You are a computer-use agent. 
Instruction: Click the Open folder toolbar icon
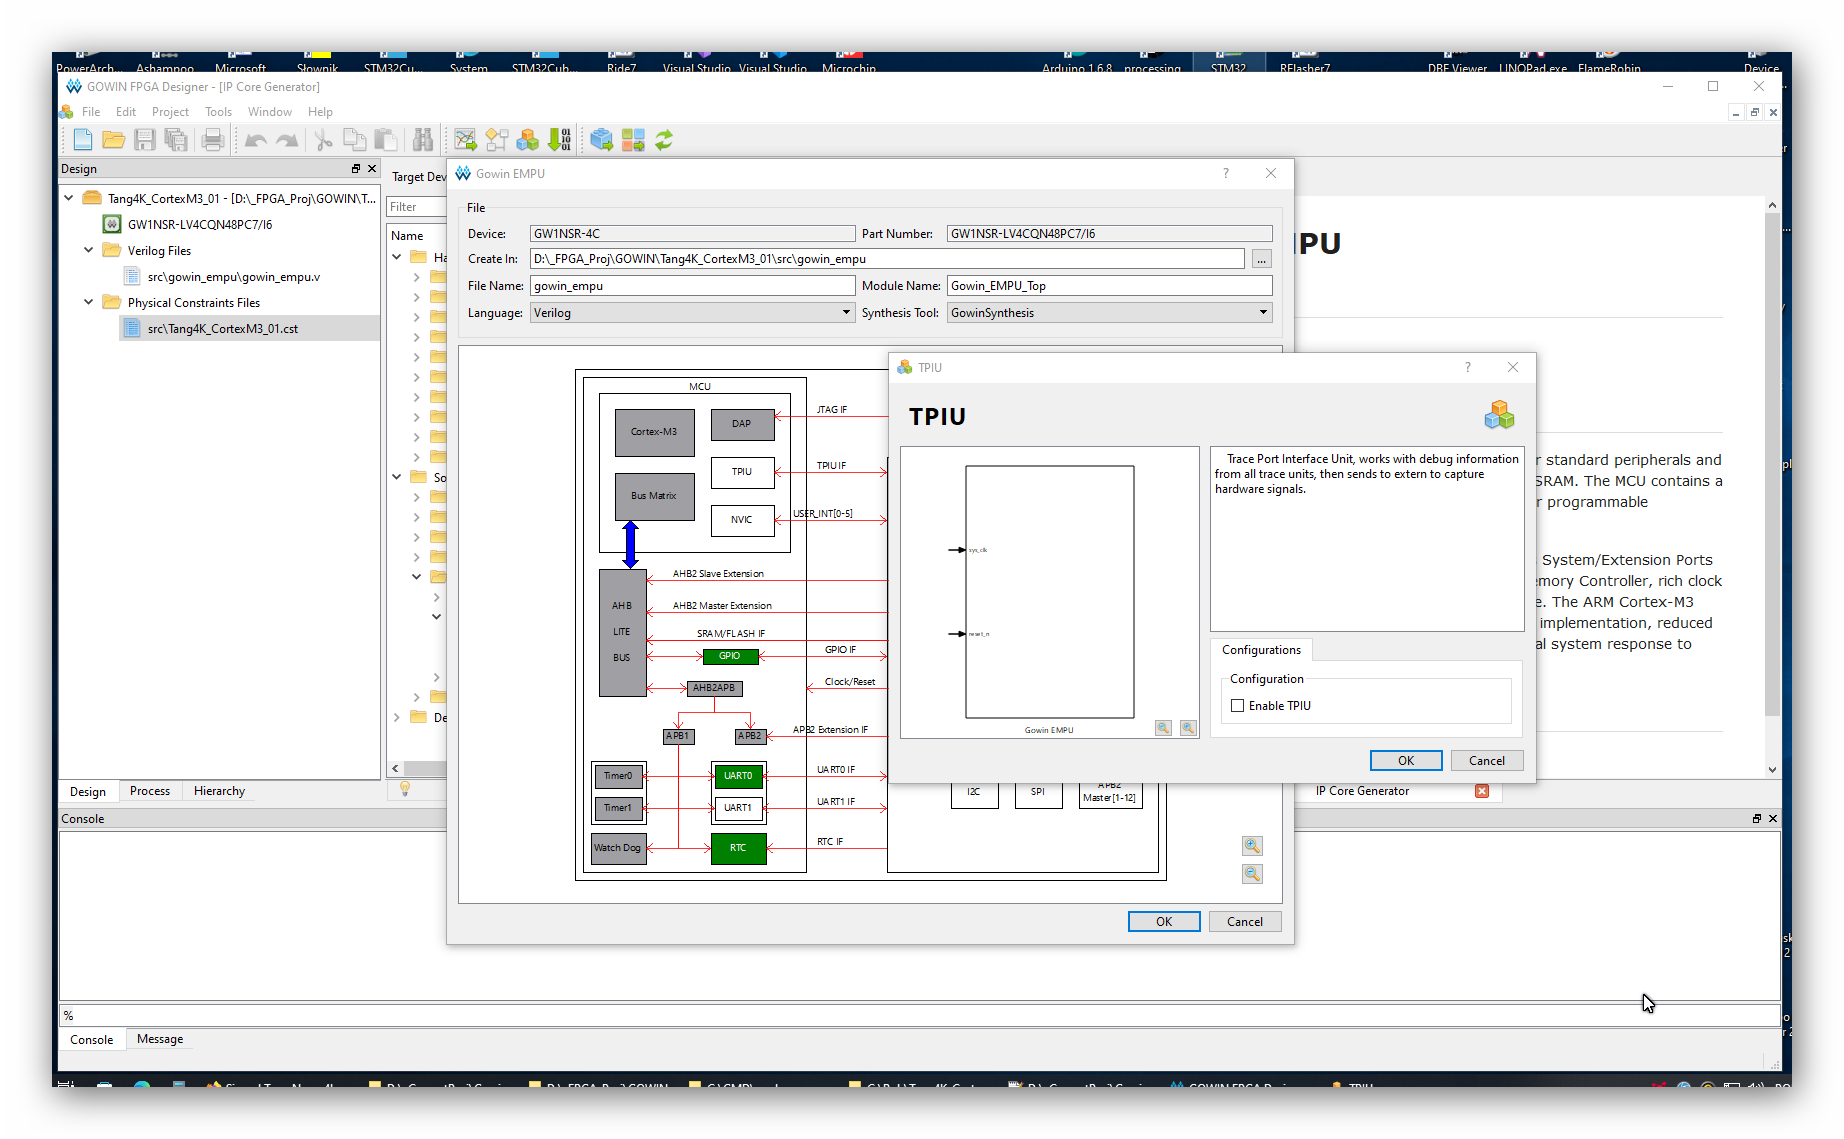[114, 140]
